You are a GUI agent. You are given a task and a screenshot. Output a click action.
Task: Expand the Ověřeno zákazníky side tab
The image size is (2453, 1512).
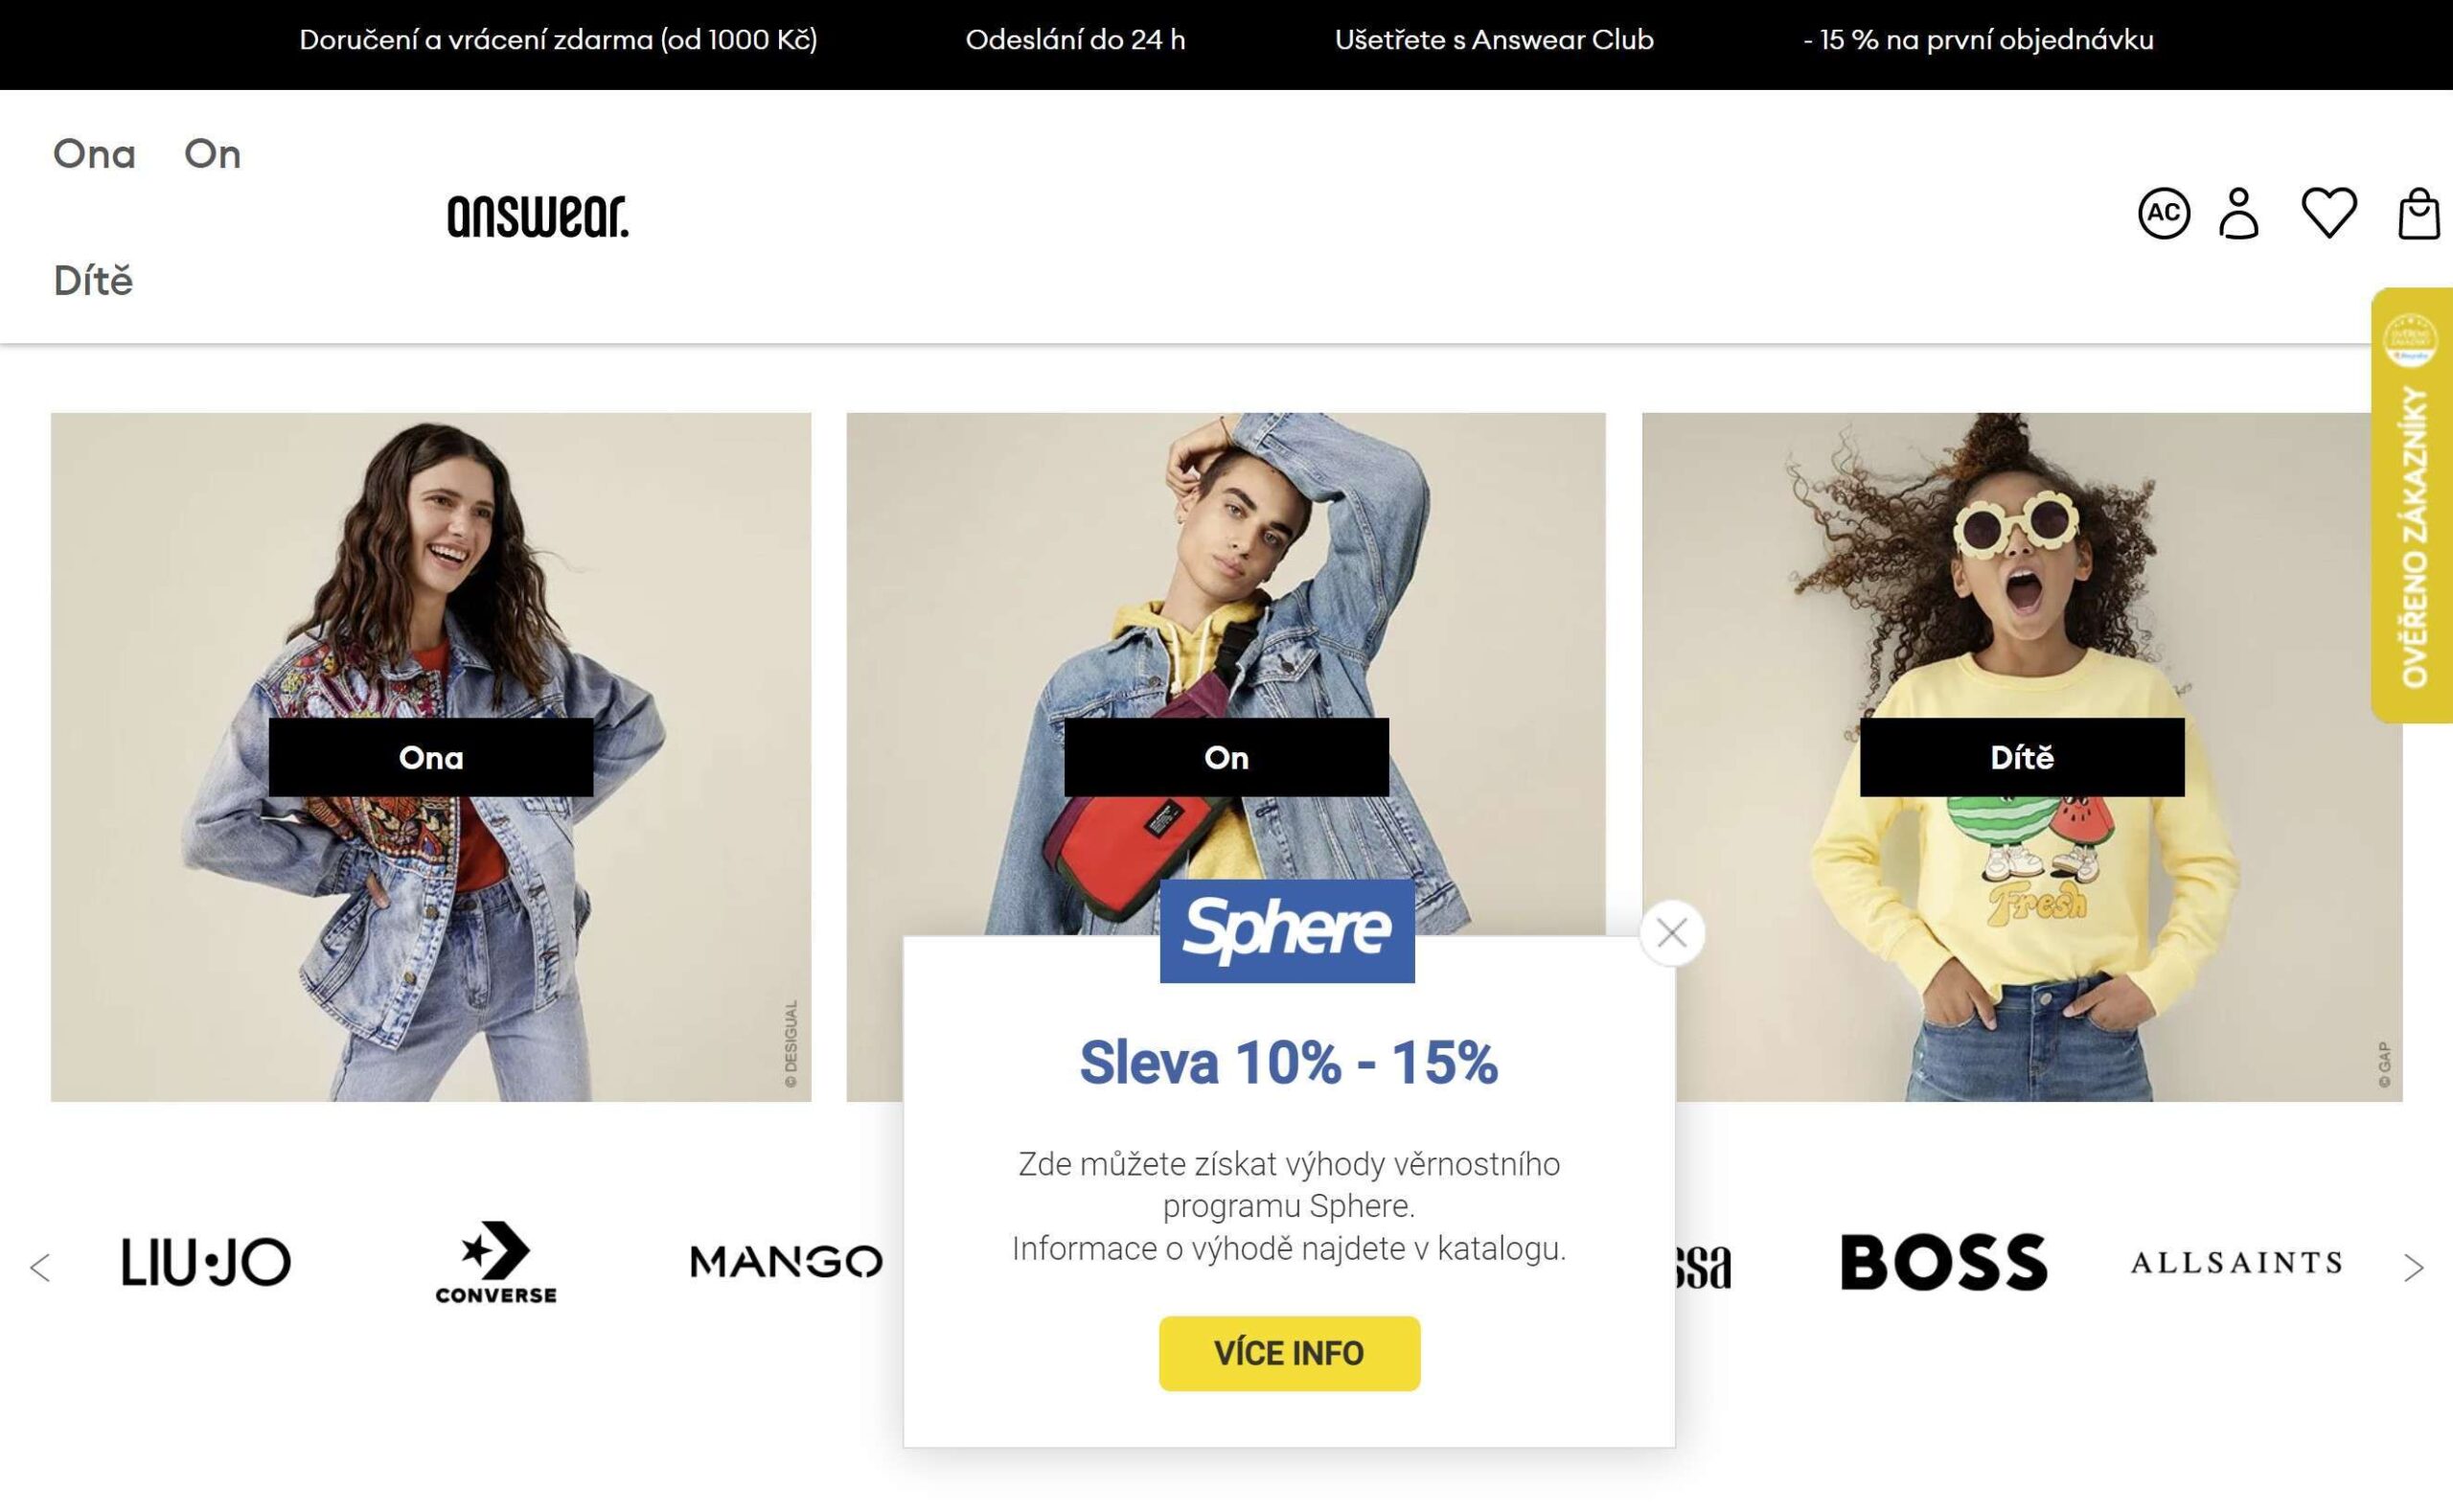(2412, 505)
